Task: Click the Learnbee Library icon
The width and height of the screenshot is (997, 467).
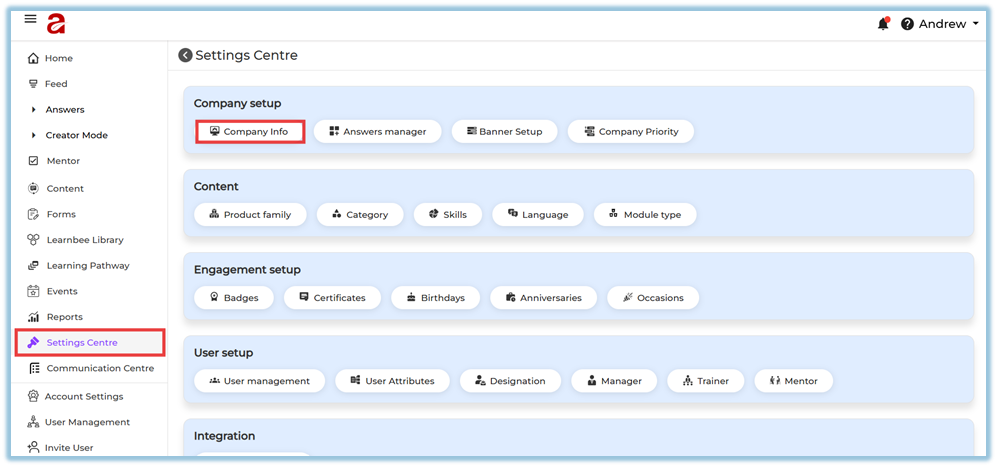Action: click(34, 240)
